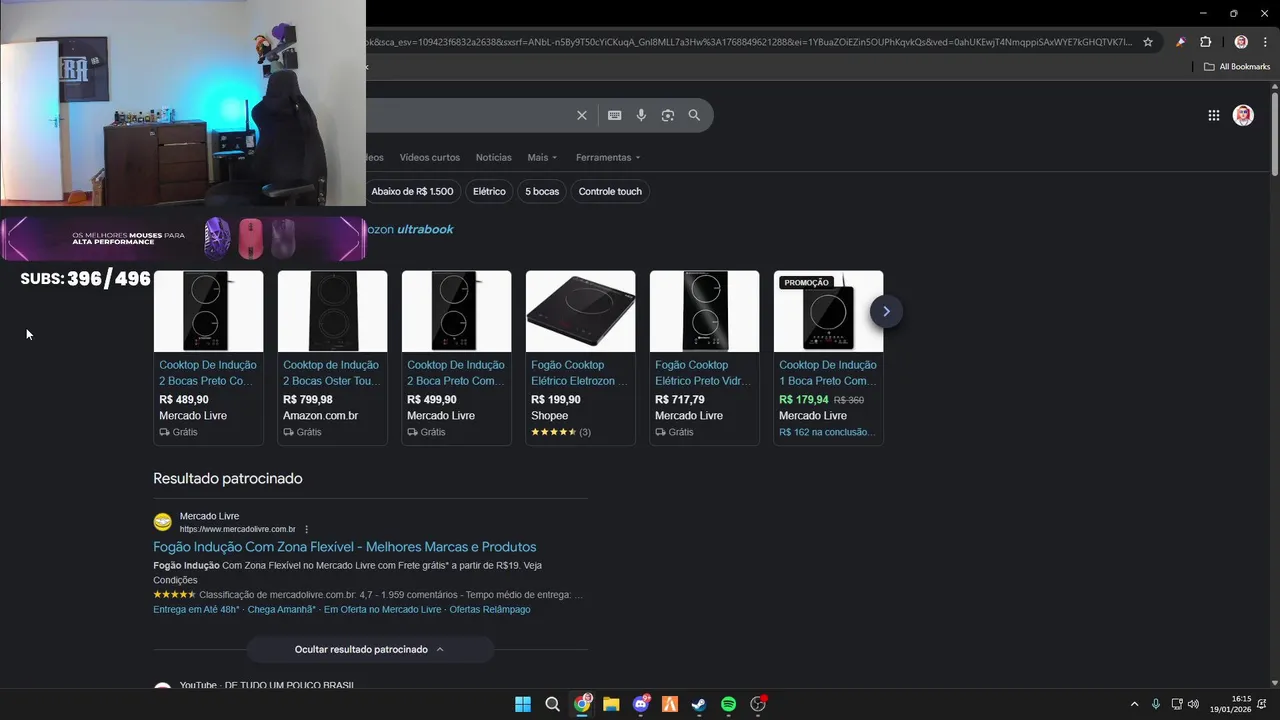Open Chrome's three-dot menu
This screenshot has width=1280, height=720.
pos(1266,42)
